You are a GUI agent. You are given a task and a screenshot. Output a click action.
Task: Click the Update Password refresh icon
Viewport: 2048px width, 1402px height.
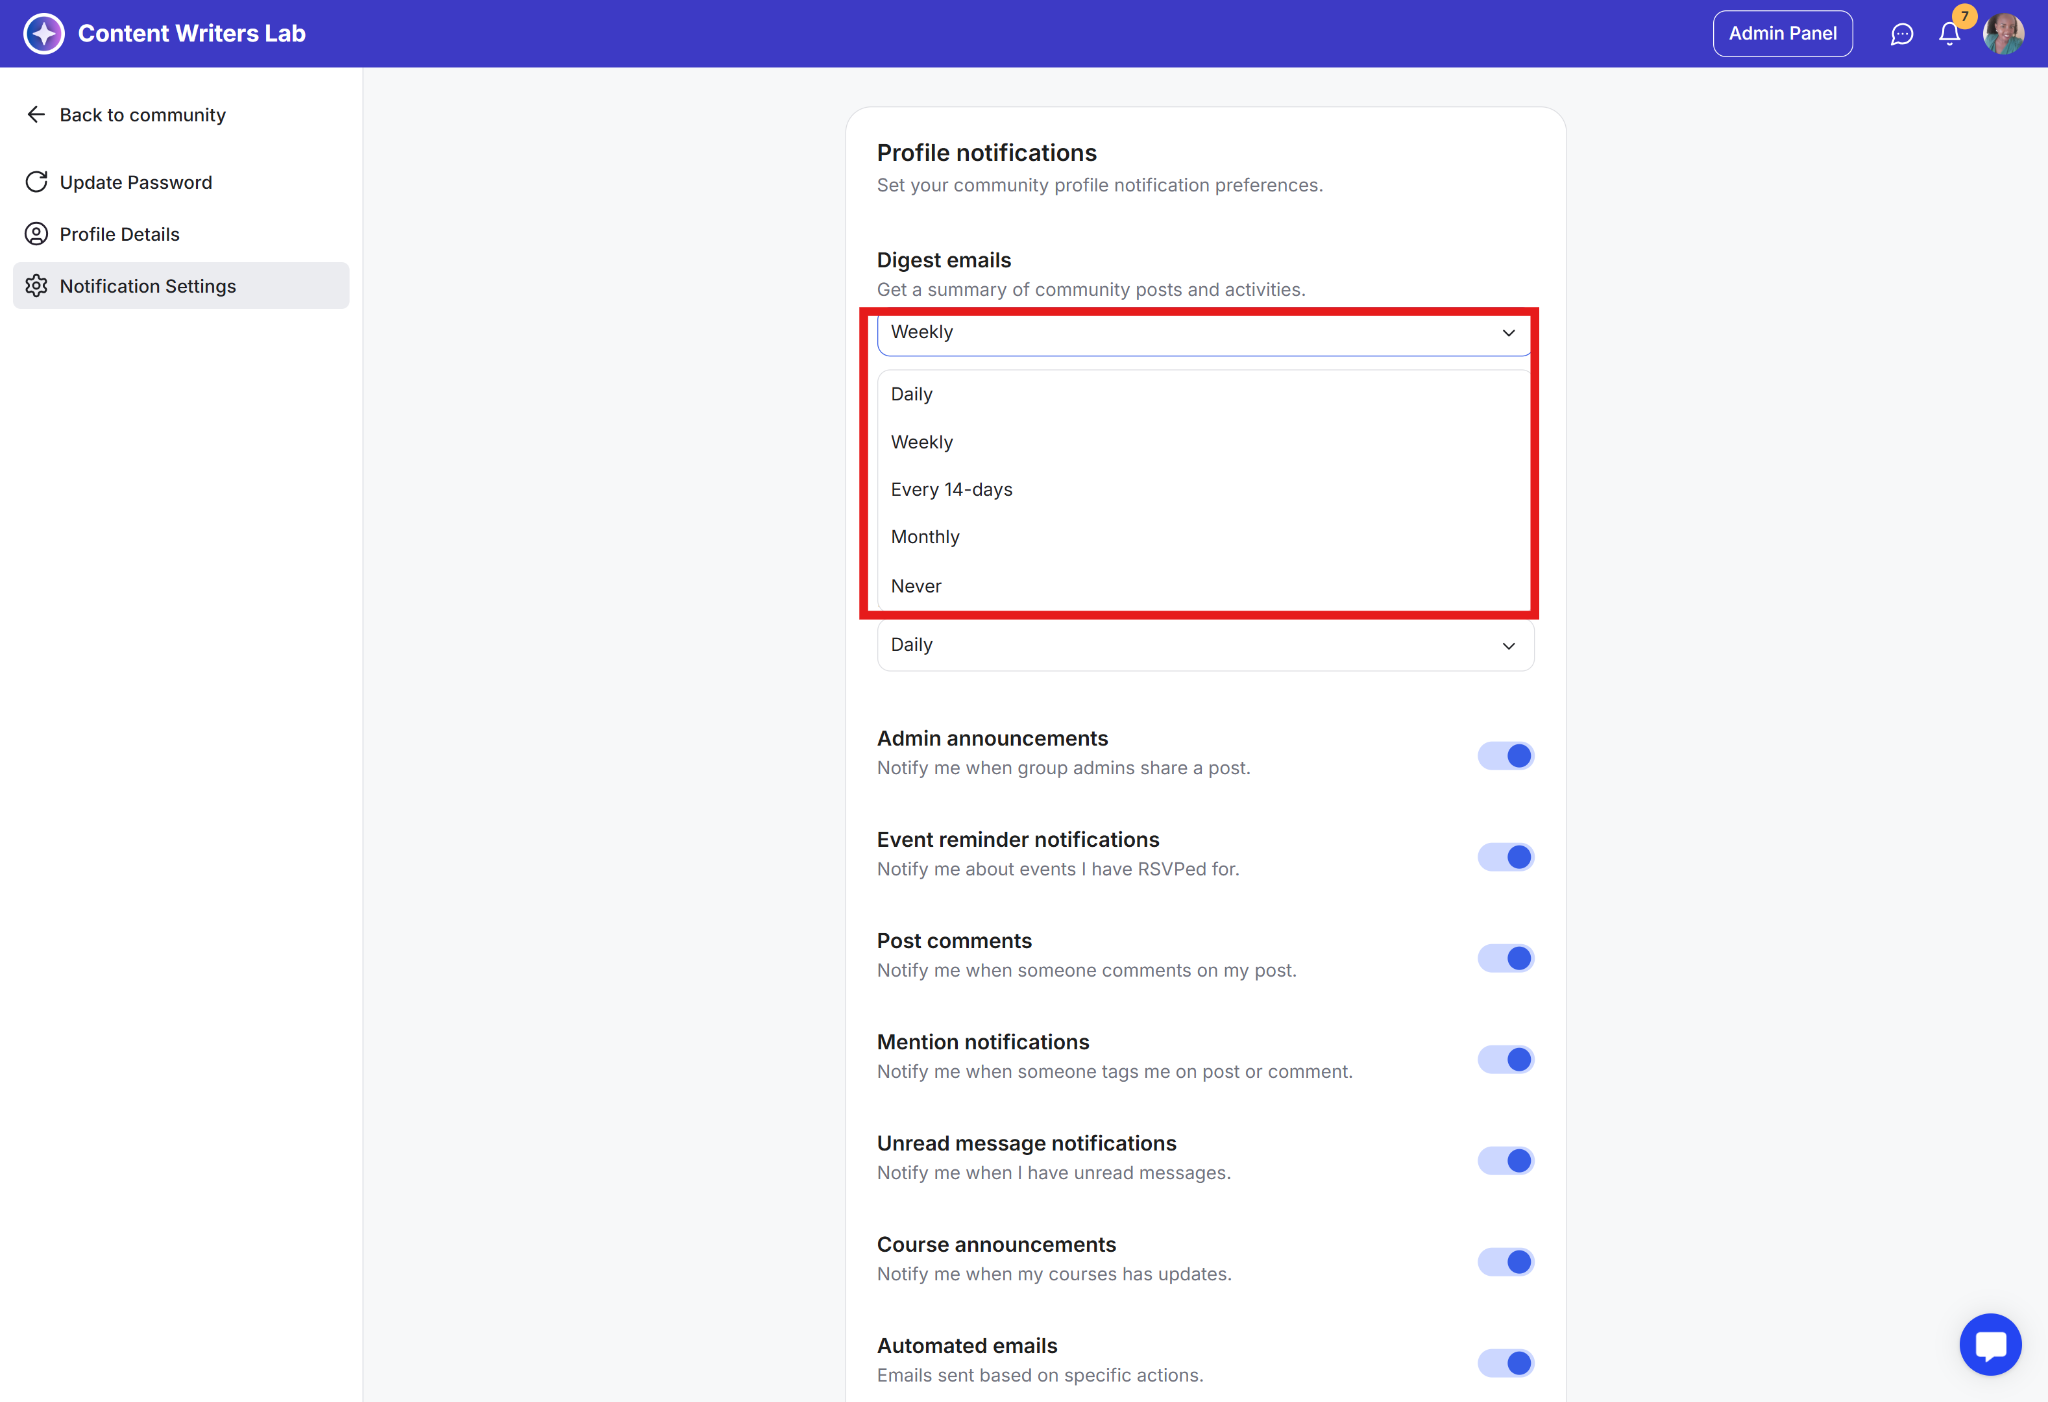coord(36,182)
